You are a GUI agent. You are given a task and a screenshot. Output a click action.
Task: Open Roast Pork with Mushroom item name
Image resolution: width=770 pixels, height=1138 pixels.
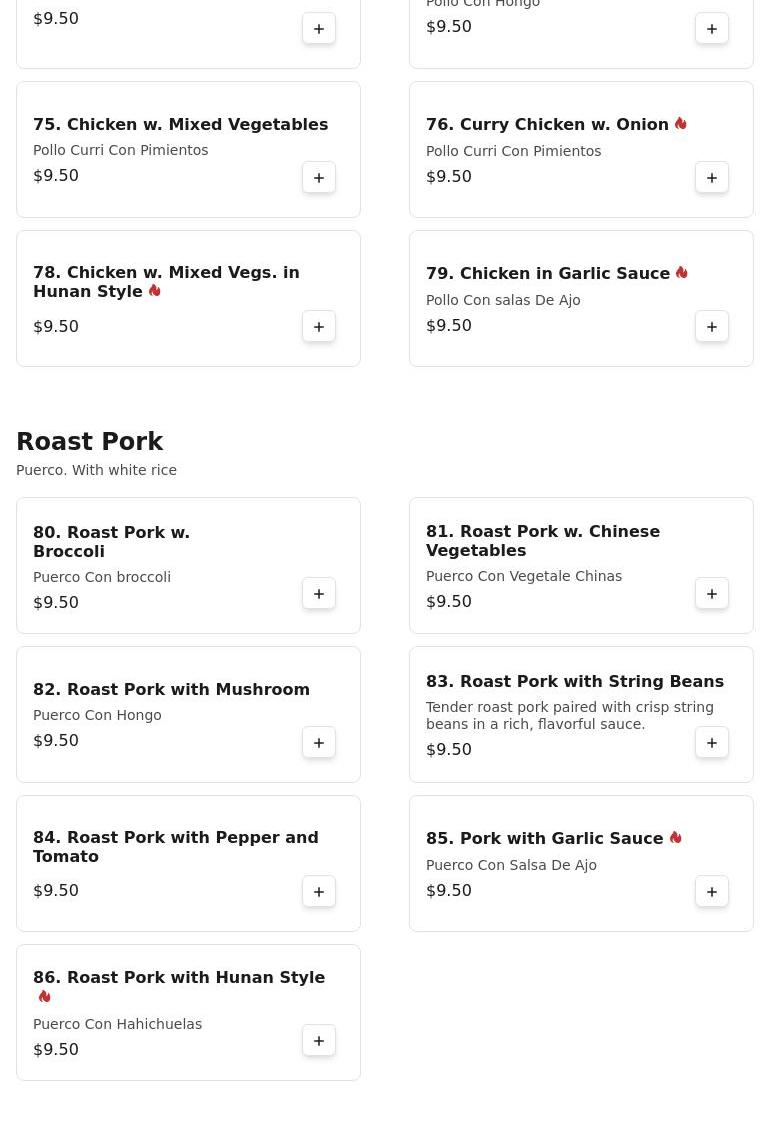[x=171, y=690]
